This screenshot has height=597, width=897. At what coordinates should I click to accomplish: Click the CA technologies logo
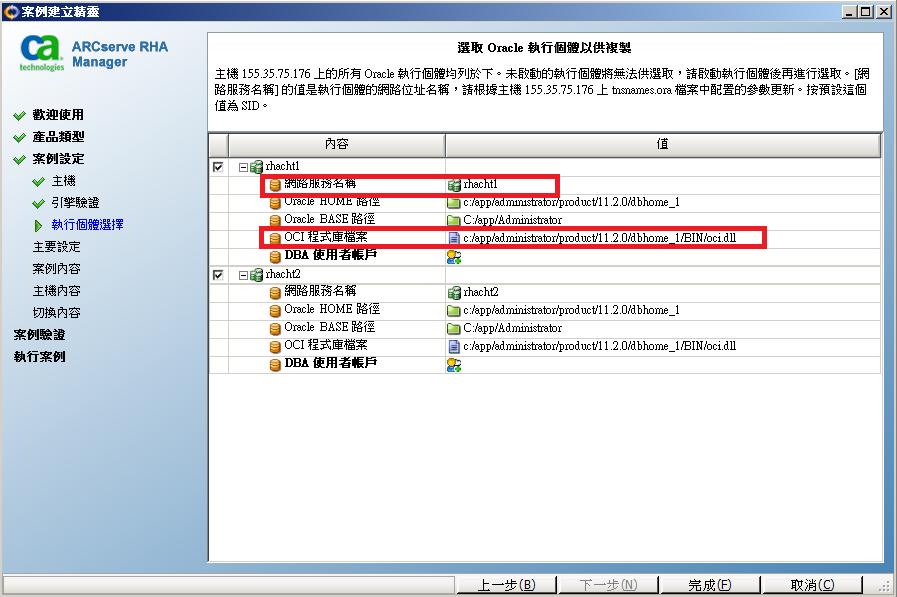coord(42,54)
